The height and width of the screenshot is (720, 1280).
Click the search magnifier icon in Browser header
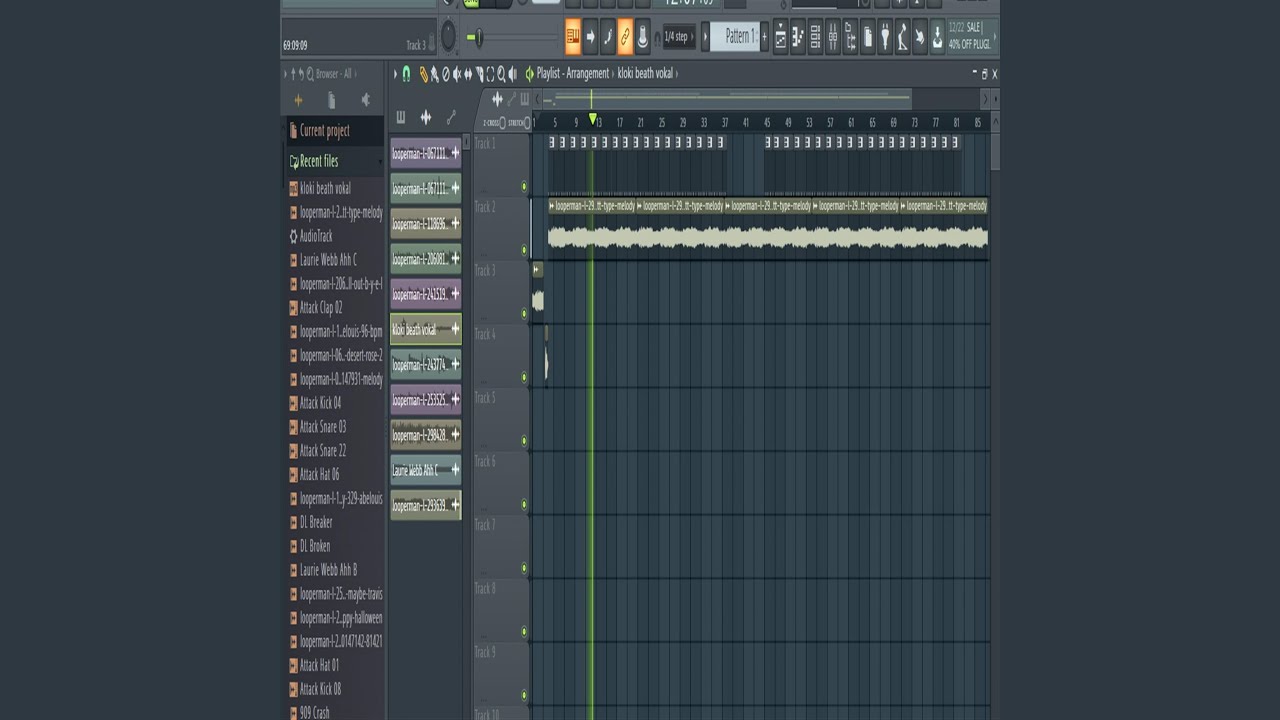[310, 74]
